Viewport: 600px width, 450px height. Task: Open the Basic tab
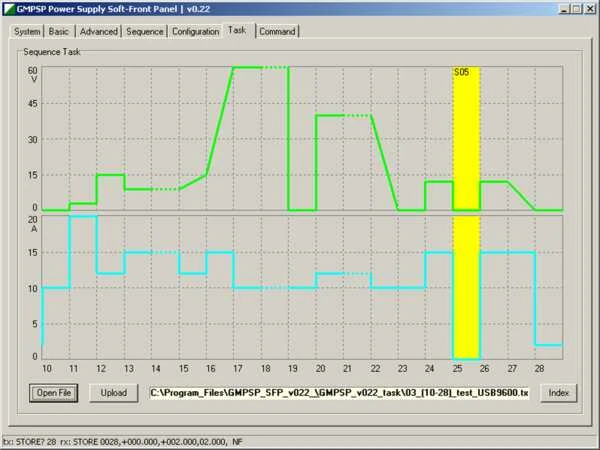(59, 31)
